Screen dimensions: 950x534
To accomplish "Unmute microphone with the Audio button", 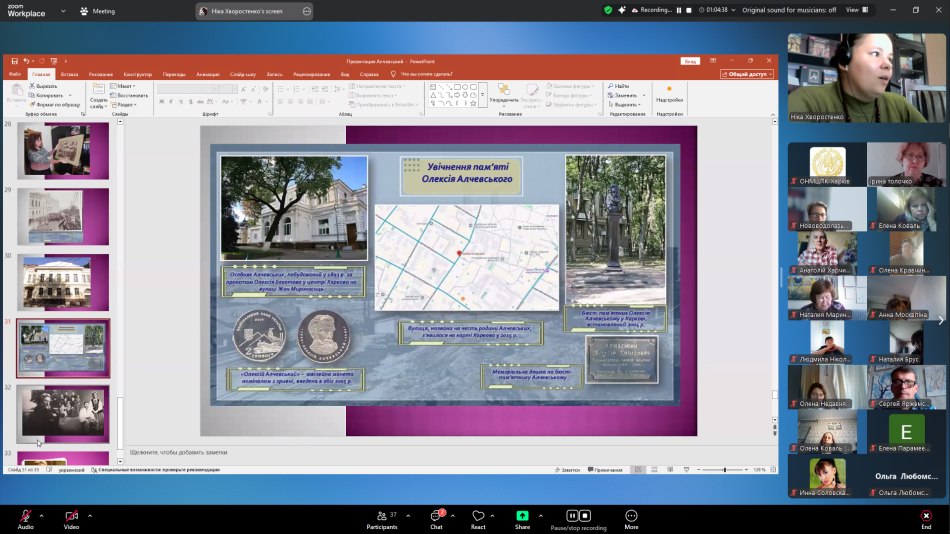I will tap(25, 517).
